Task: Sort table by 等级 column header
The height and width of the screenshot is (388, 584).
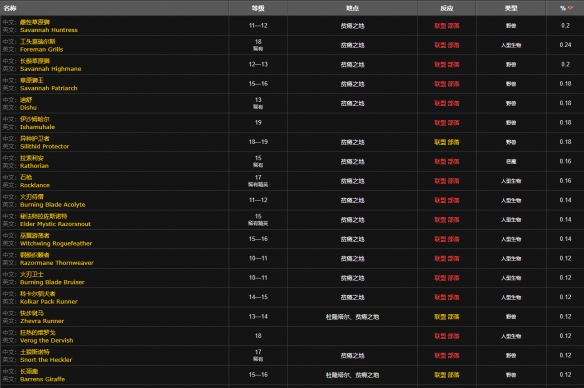Action: pos(258,8)
